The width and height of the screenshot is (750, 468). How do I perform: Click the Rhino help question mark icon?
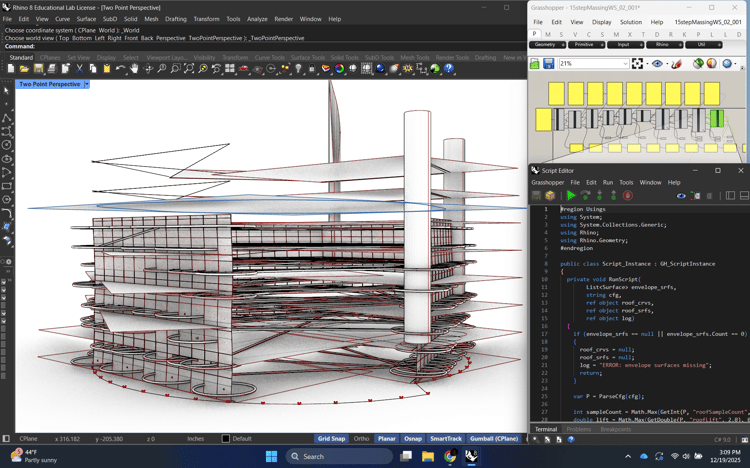[x=449, y=69]
